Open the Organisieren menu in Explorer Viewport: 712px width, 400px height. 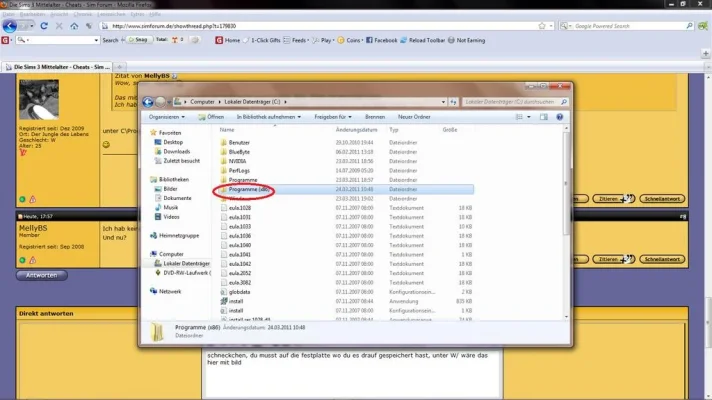pos(167,117)
